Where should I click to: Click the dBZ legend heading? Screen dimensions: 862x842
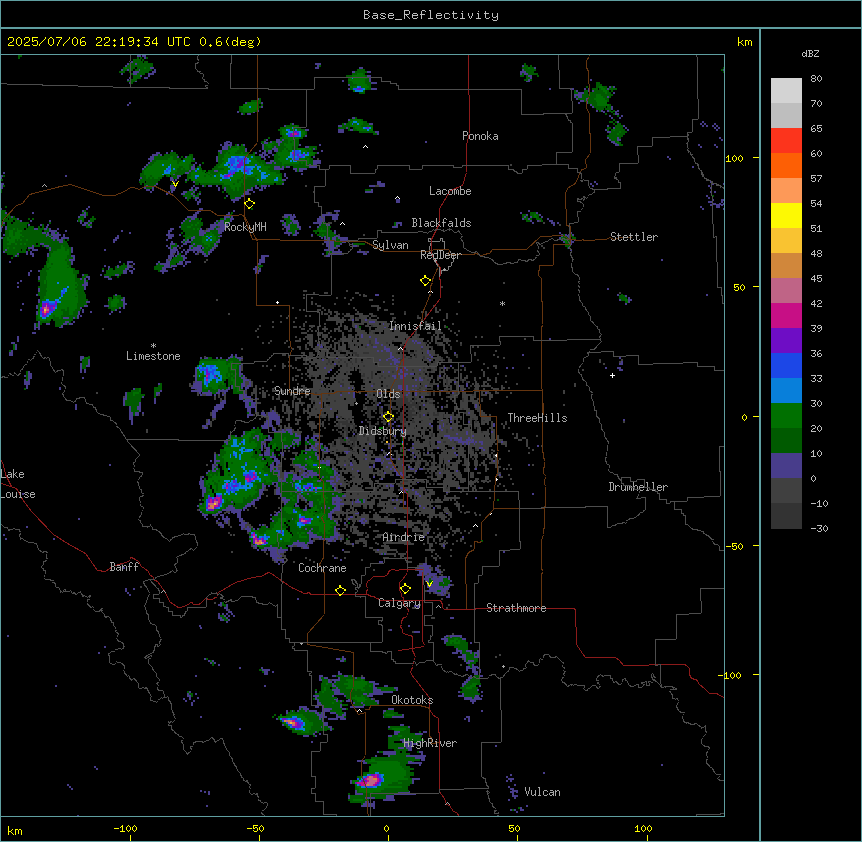(810, 54)
